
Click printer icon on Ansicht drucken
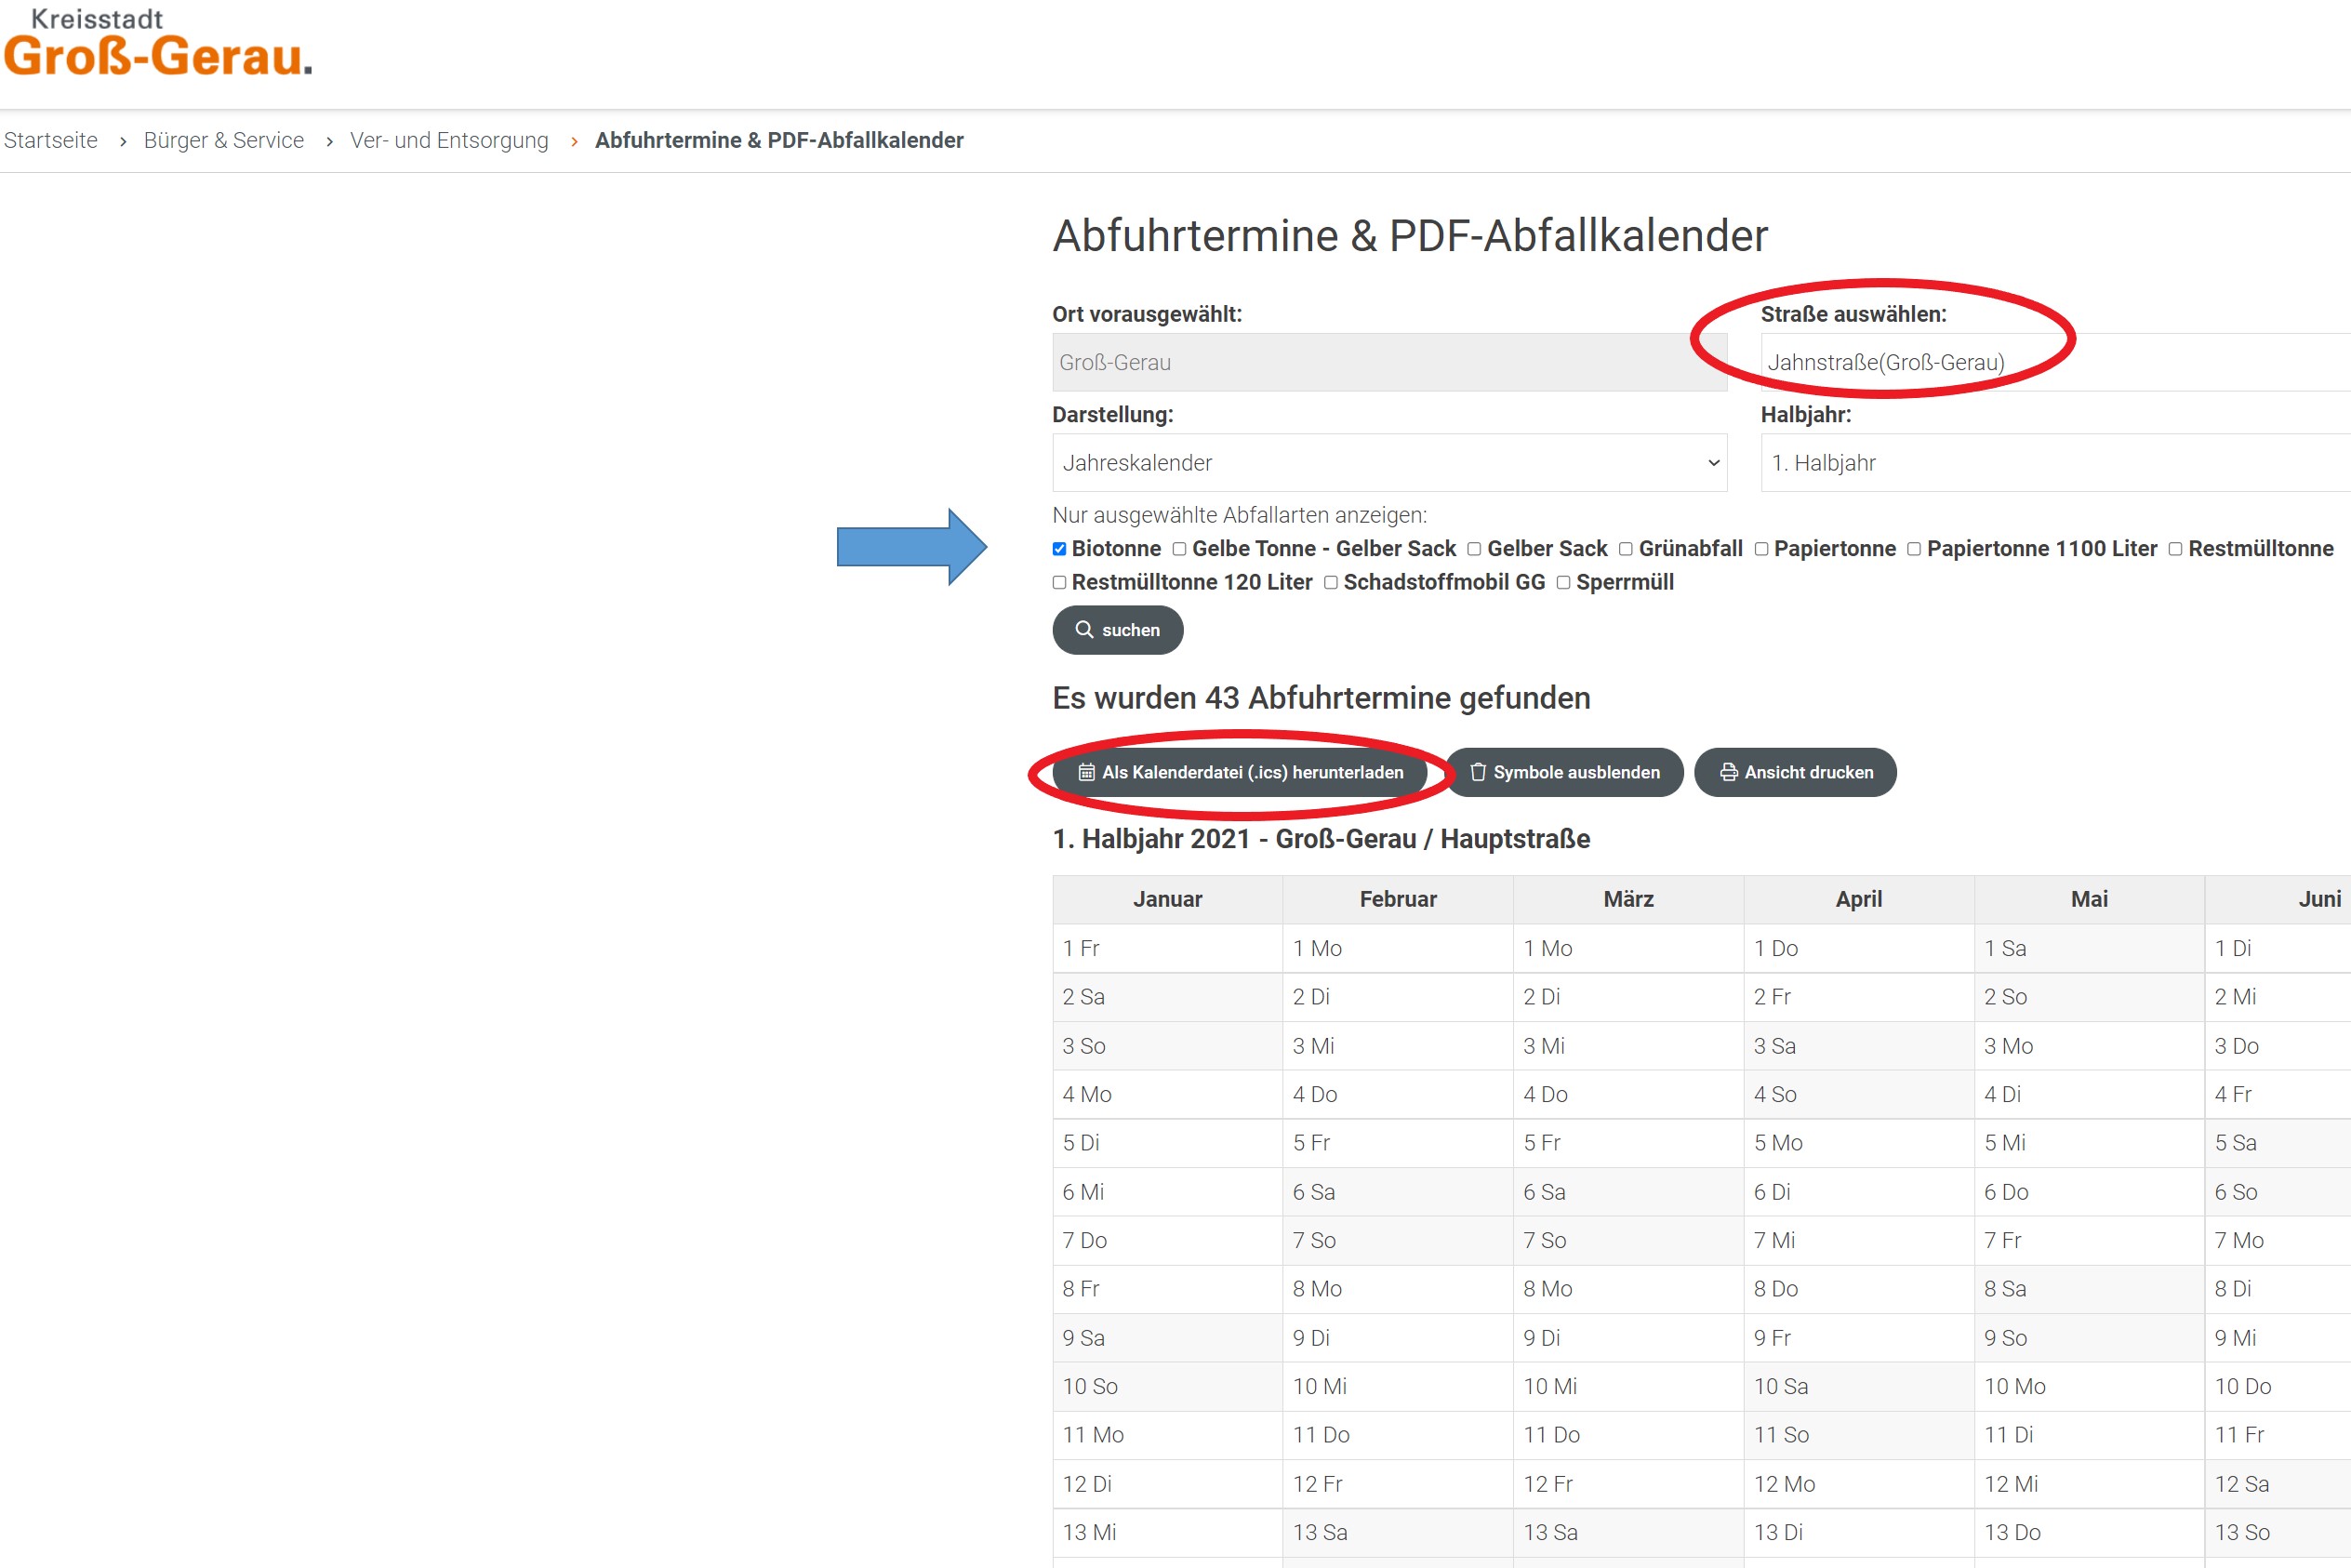click(1728, 773)
